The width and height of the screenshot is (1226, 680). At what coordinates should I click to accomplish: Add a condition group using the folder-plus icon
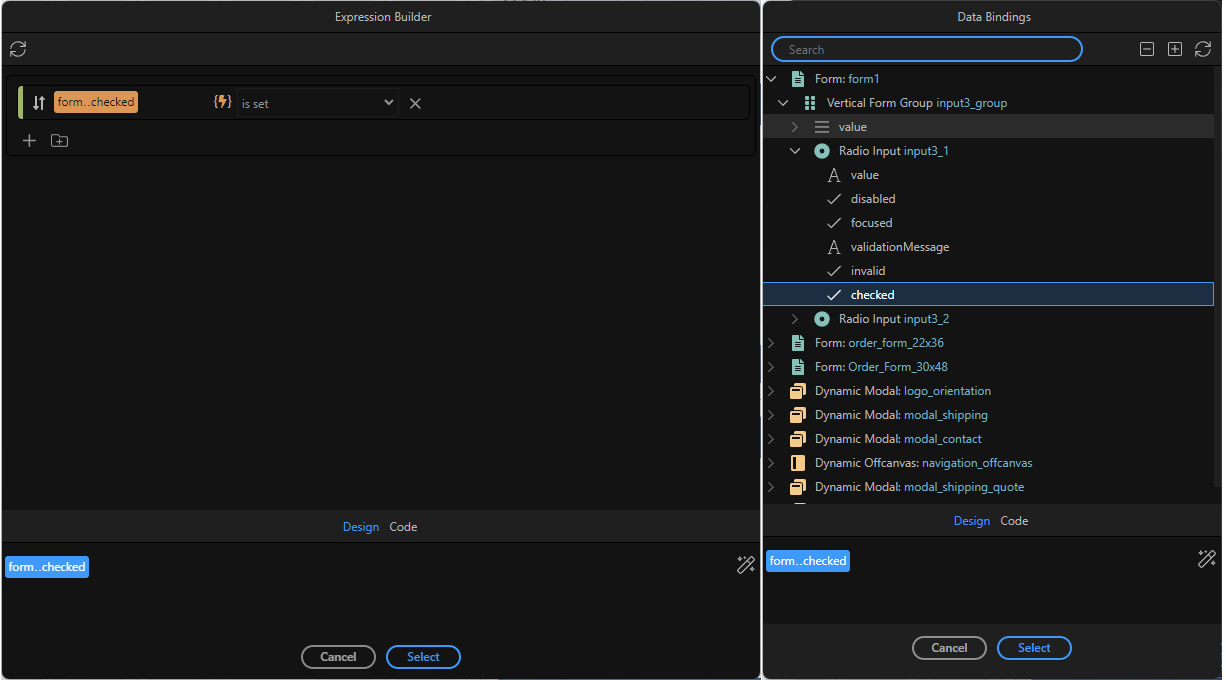(59, 140)
